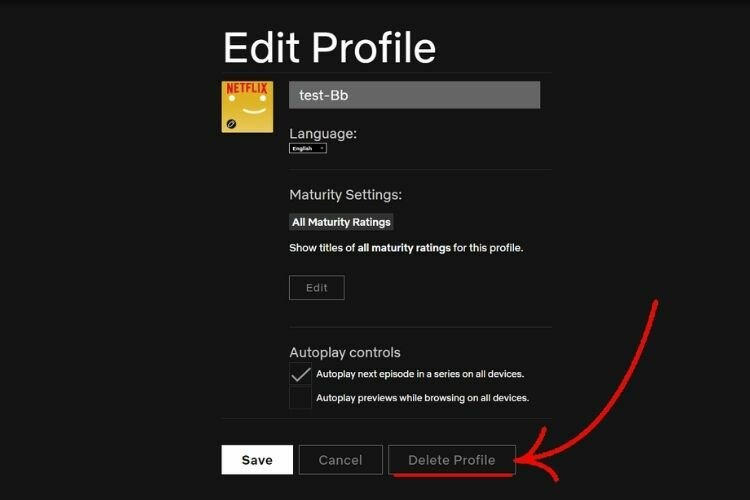750x500 pixels.
Task: Click the Edit Profile heading
Action: point(330,47)
